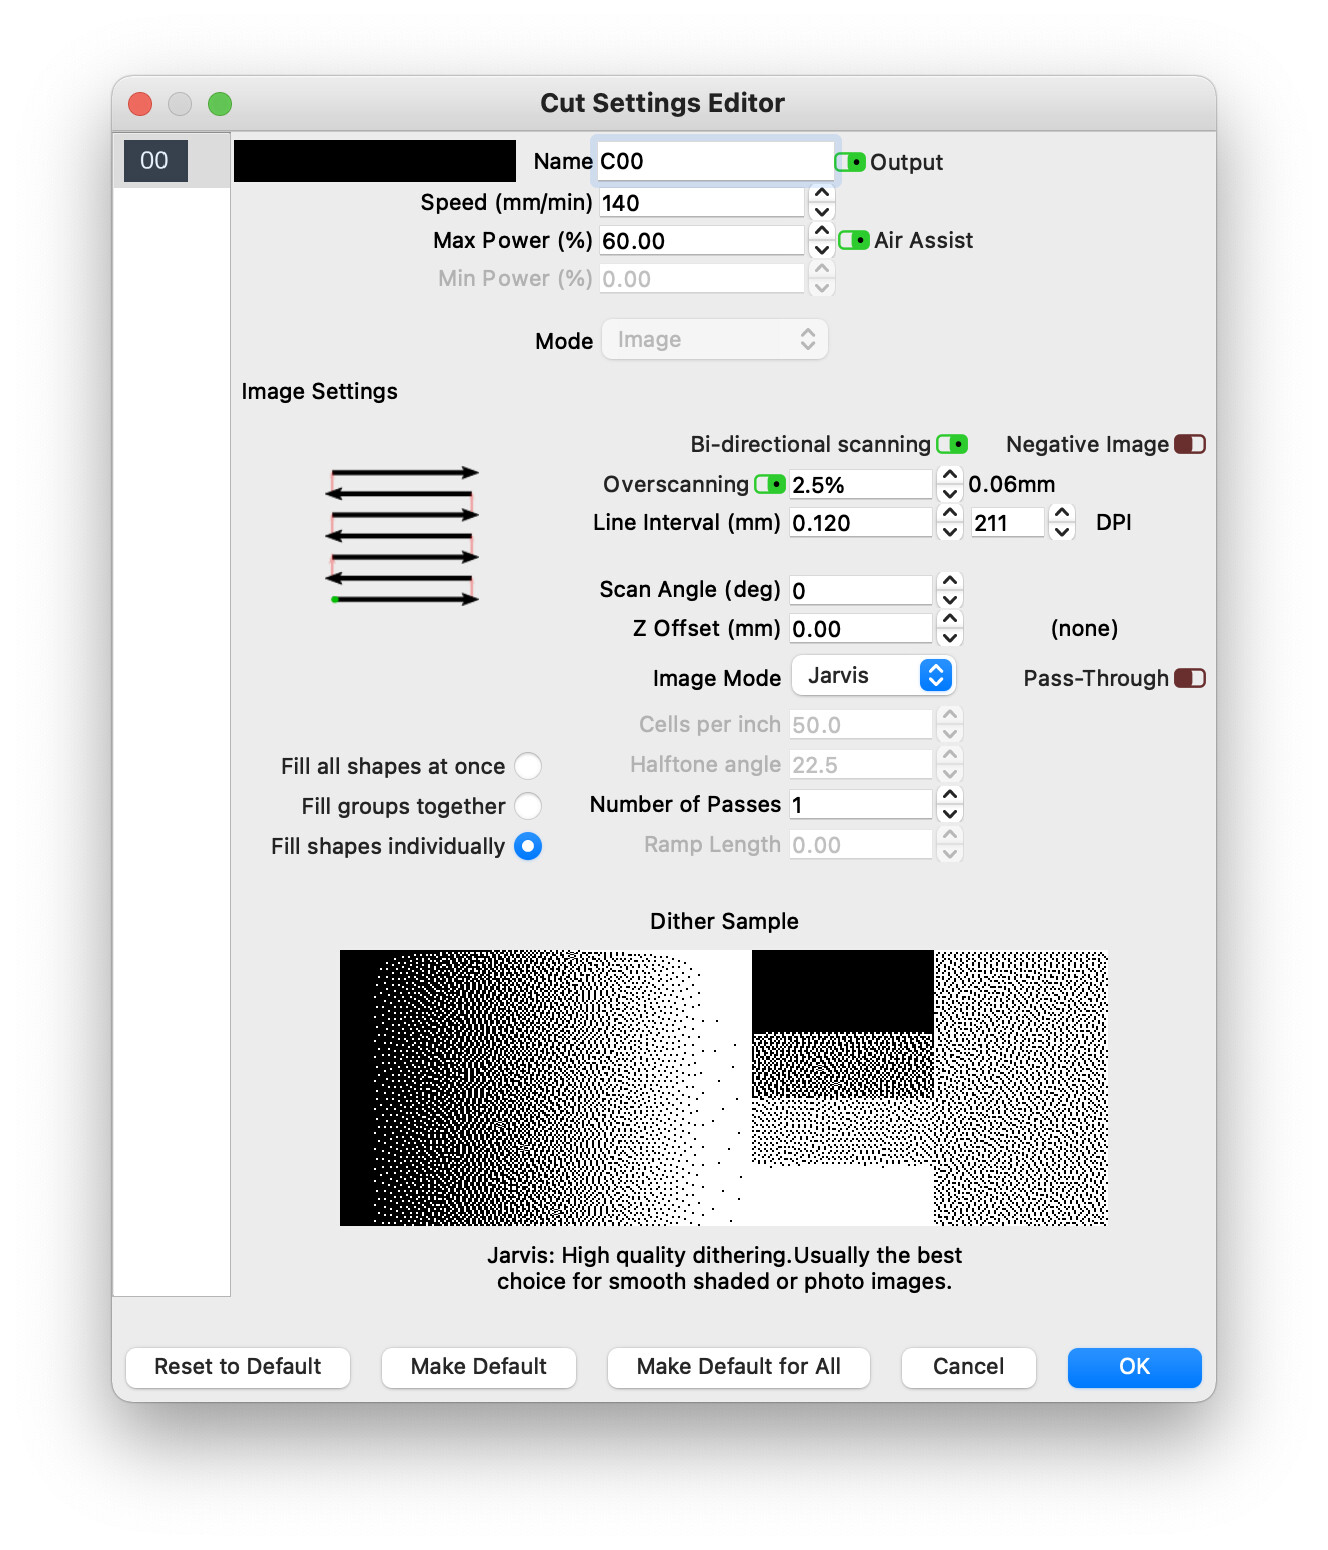Enable the Negative Image switch

click(x=1190, y=444)
